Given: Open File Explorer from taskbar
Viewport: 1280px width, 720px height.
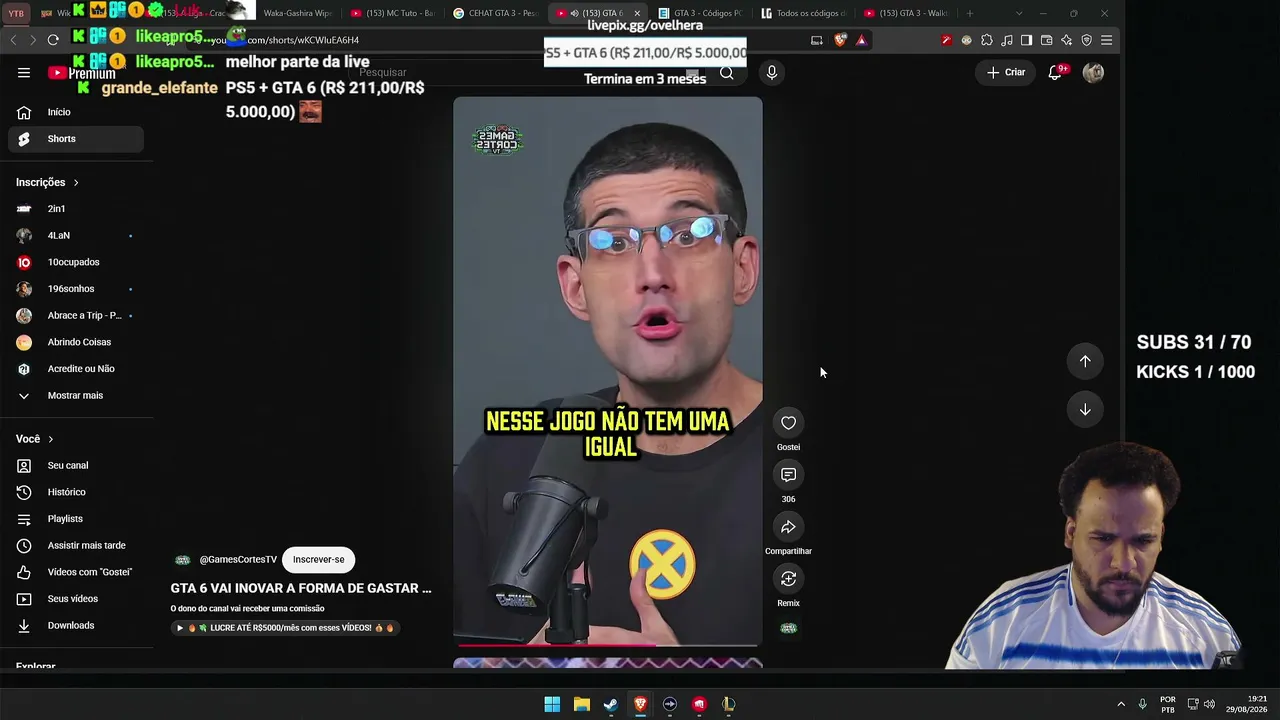Looking at the screenshot, I should (x=581, y=704).
